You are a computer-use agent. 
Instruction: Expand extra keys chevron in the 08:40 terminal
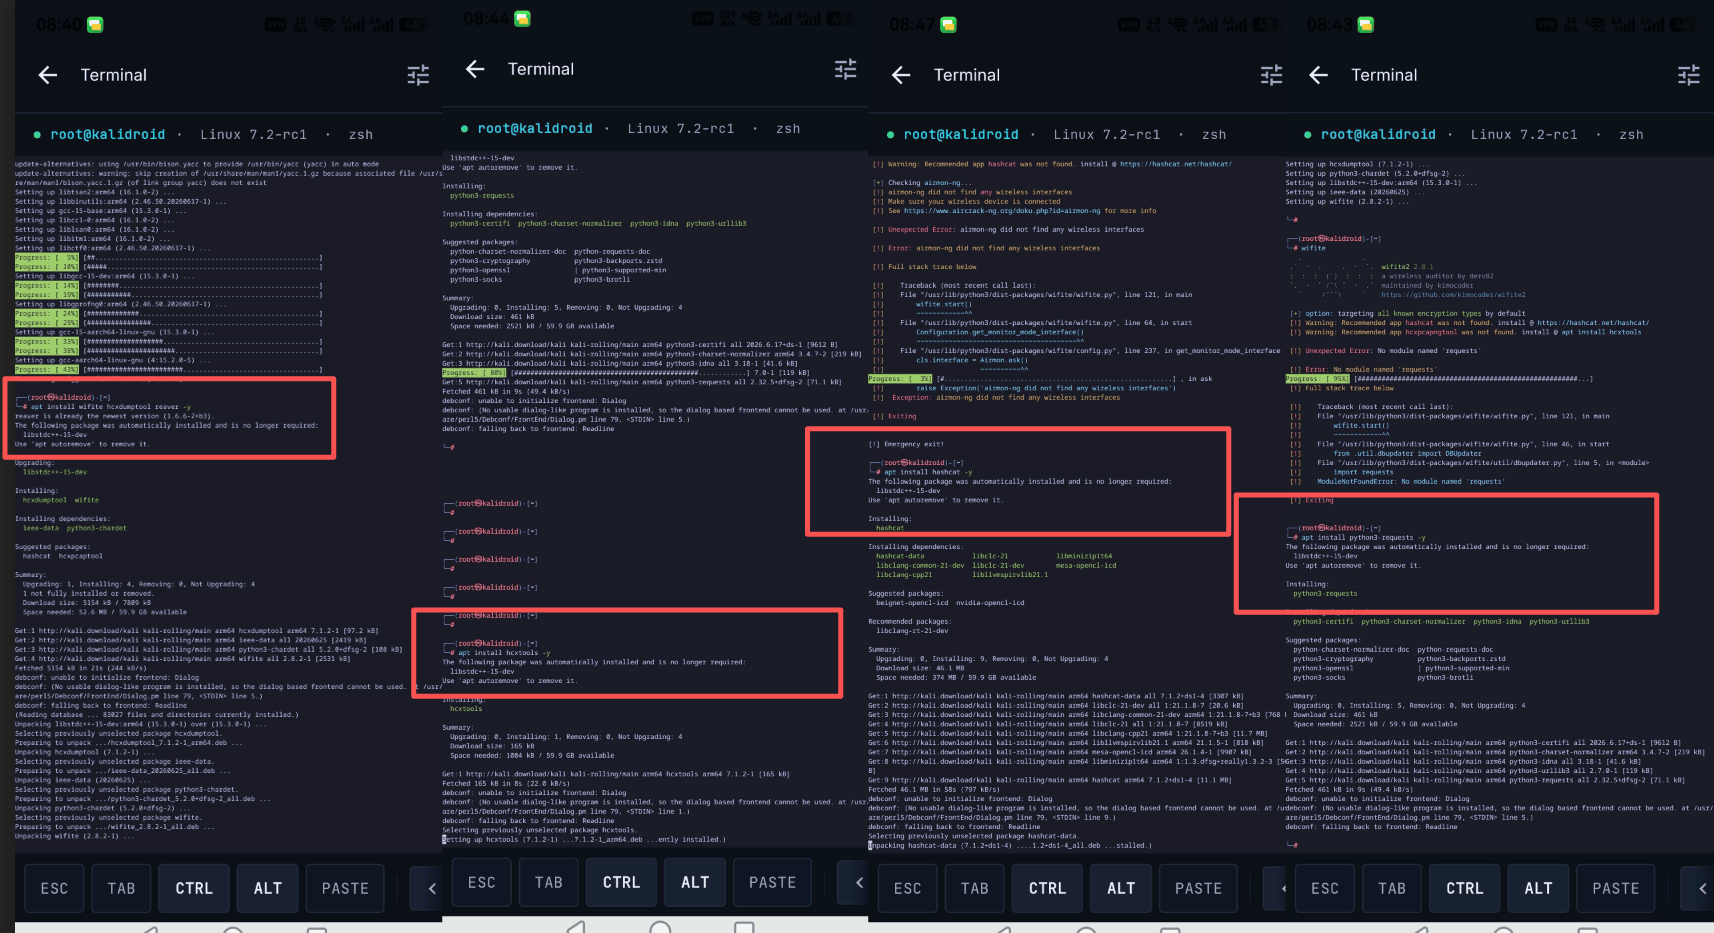point(431,888)
